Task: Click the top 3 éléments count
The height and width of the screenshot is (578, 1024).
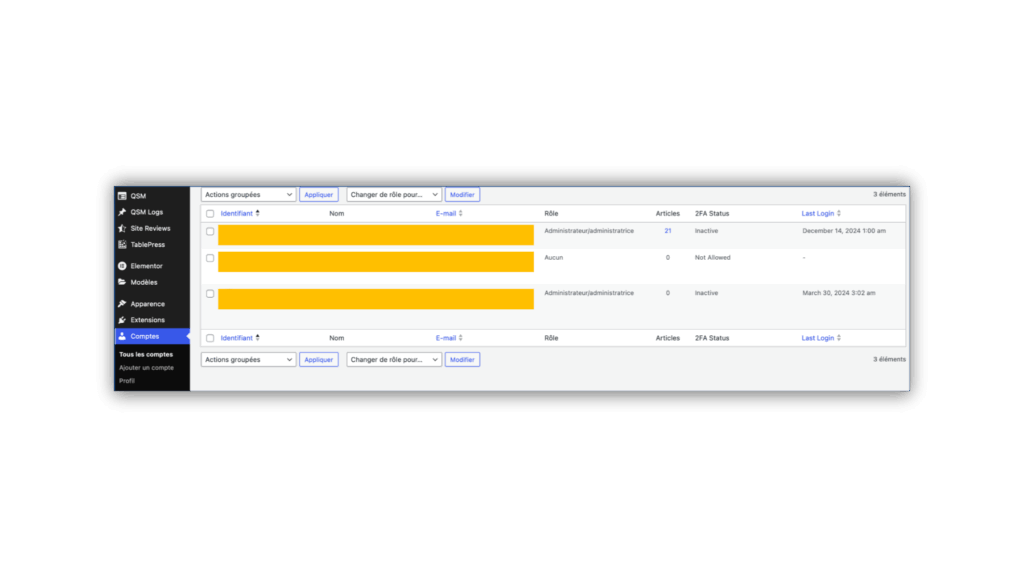Action: click(x=889, y=194)
